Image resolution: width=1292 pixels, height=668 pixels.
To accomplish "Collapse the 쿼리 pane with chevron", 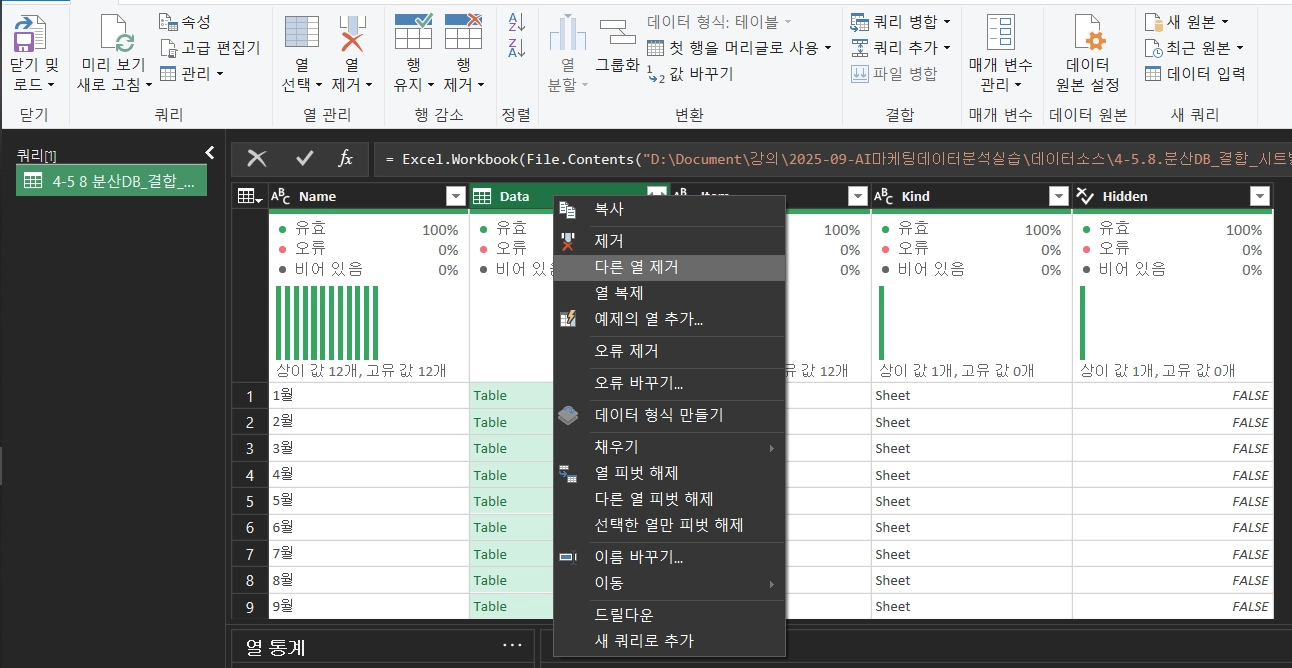I will point(210,152).
